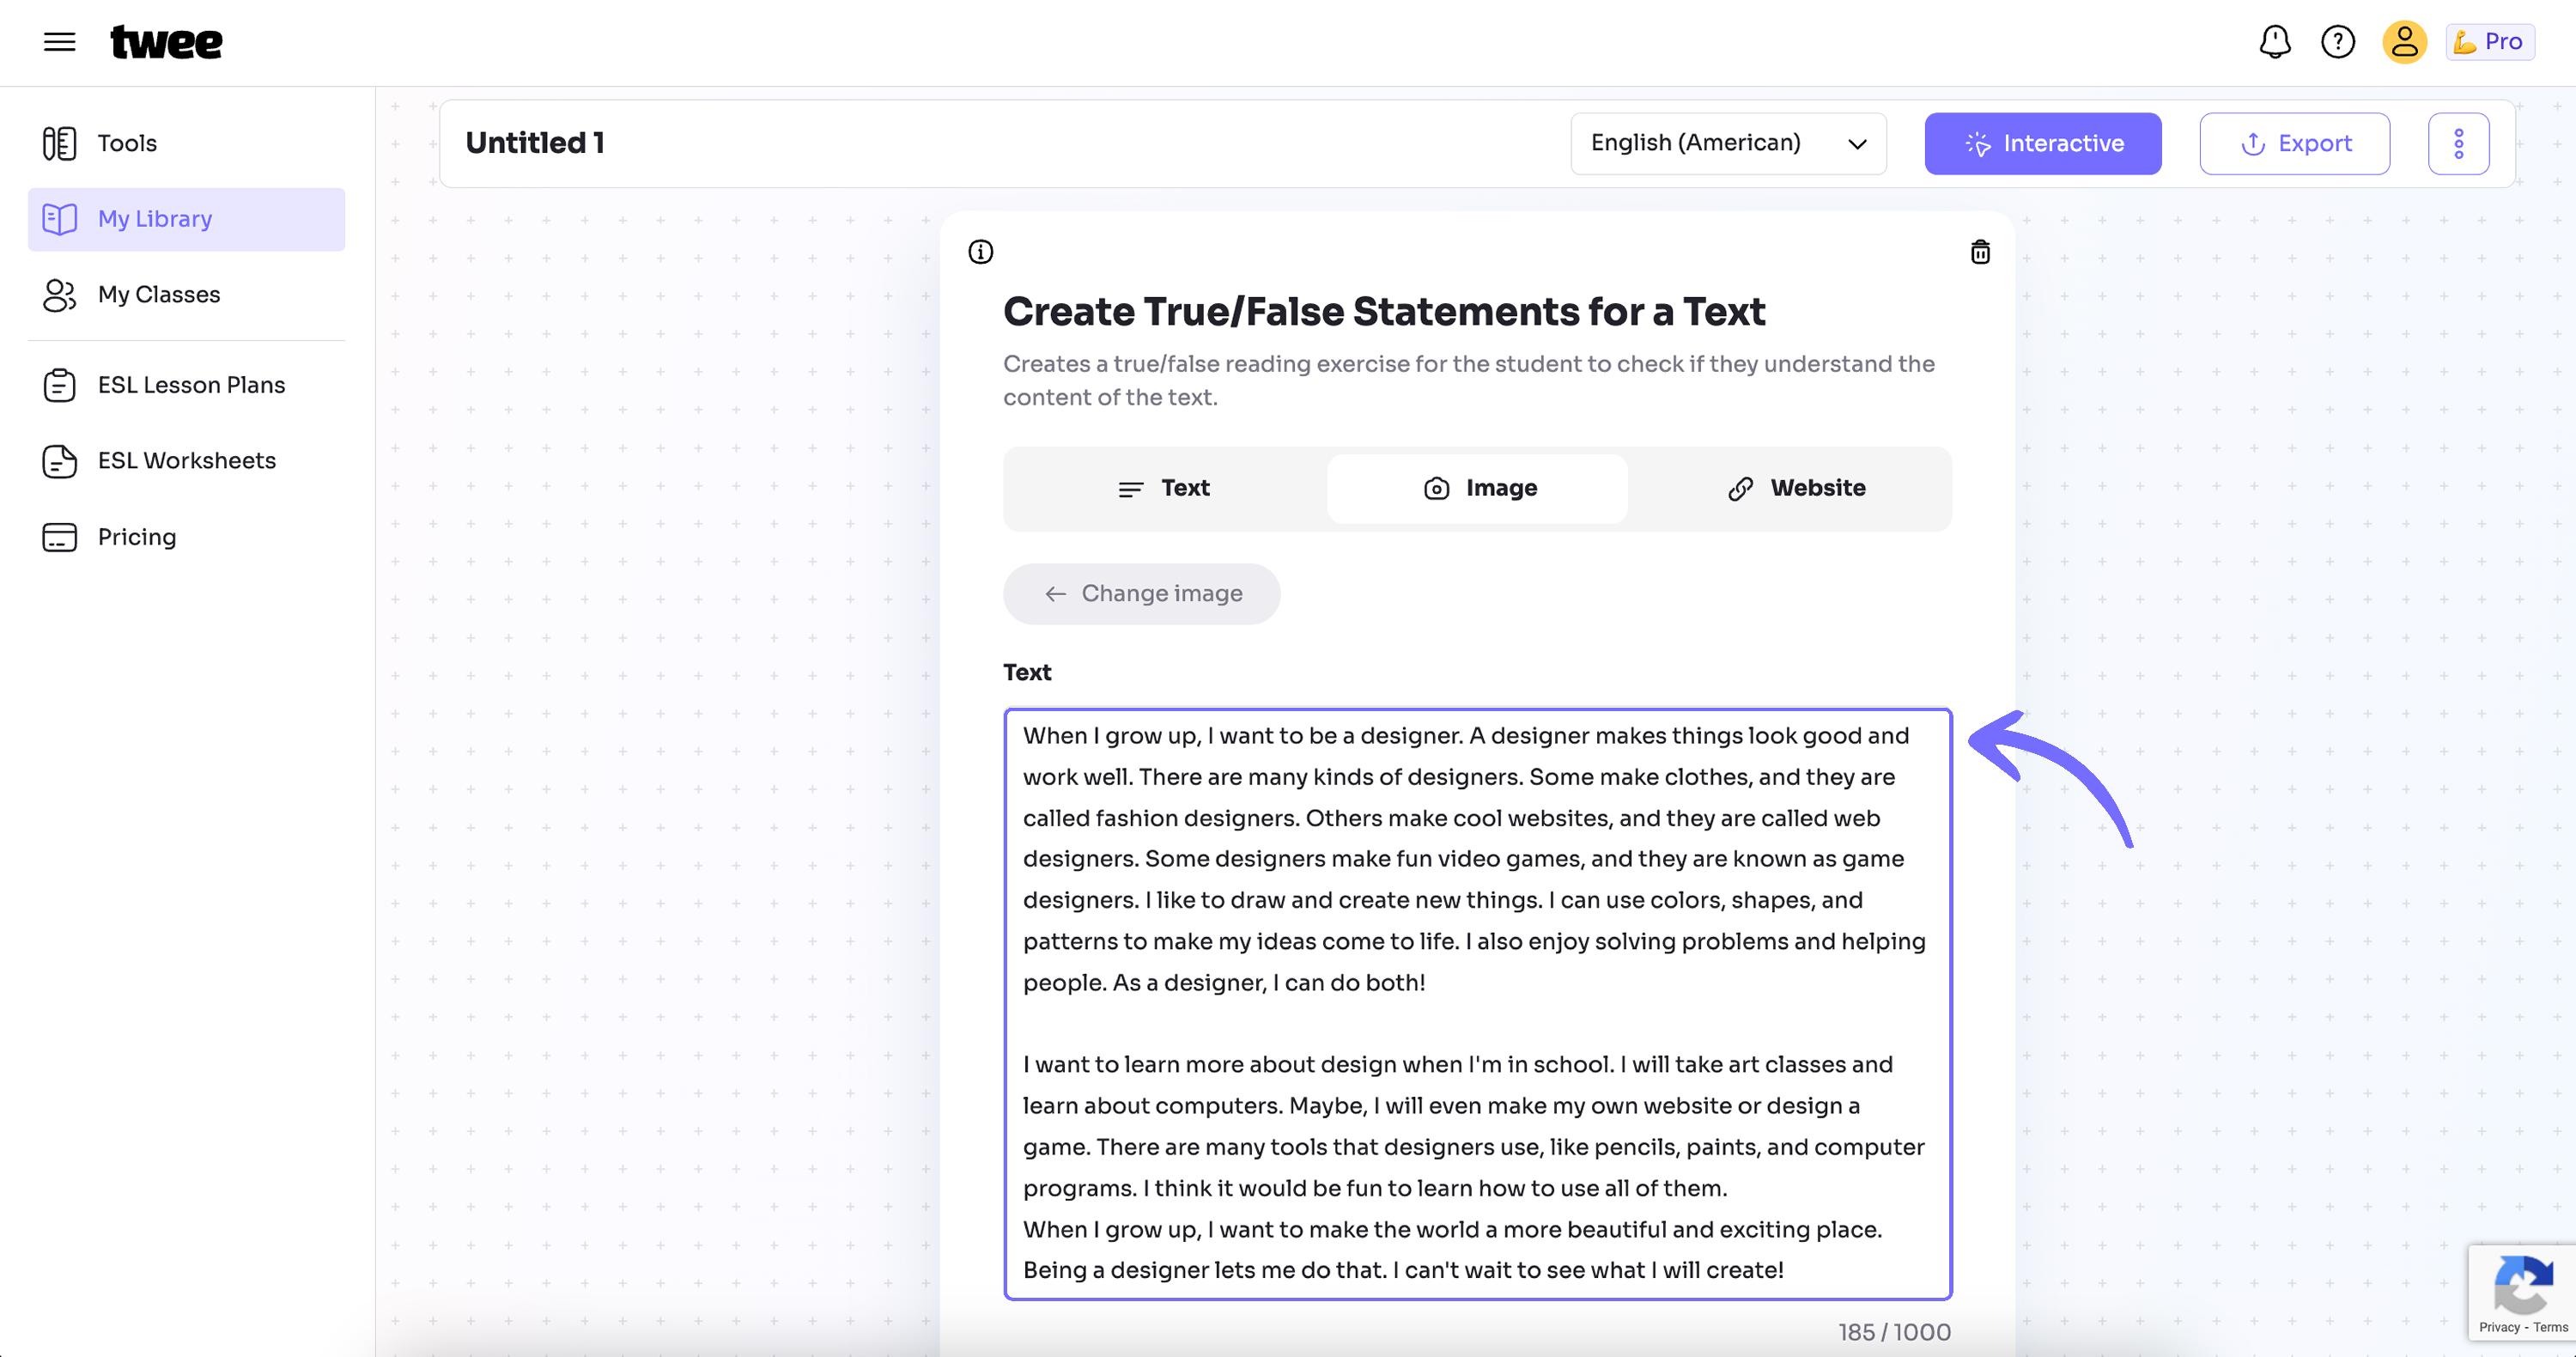2576x1357 pixels.
Task: Click the Tools sidebar icon
Action: (x=60, y=143)
